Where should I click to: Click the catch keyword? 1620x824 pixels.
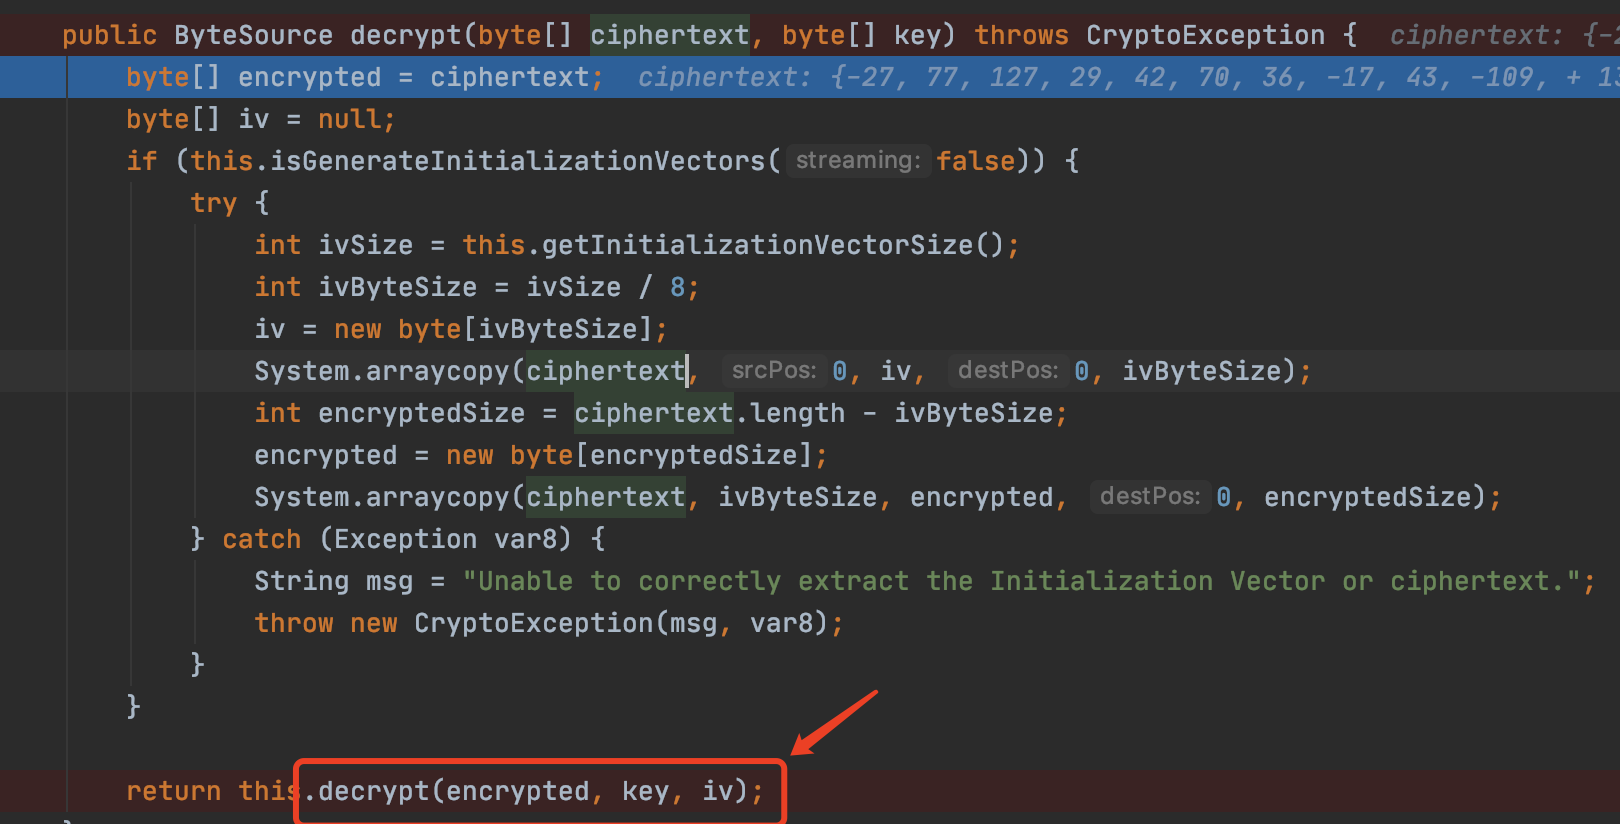[x=261, y=539]
